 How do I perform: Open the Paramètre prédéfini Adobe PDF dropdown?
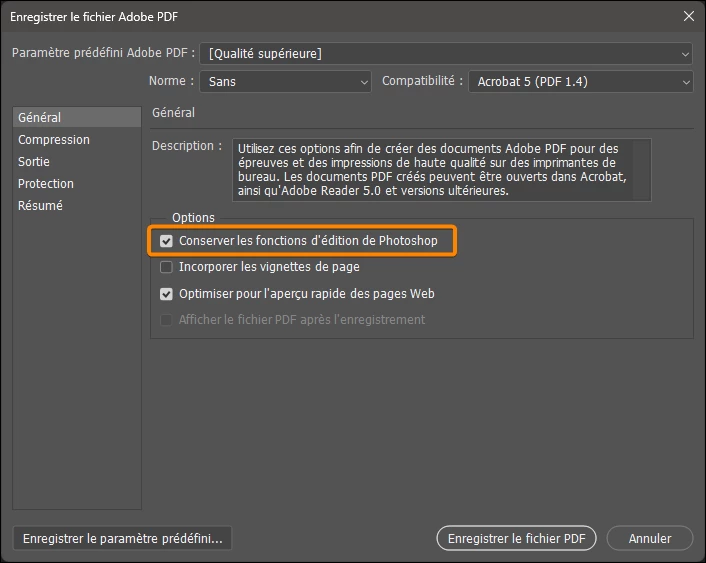point(446,54)
